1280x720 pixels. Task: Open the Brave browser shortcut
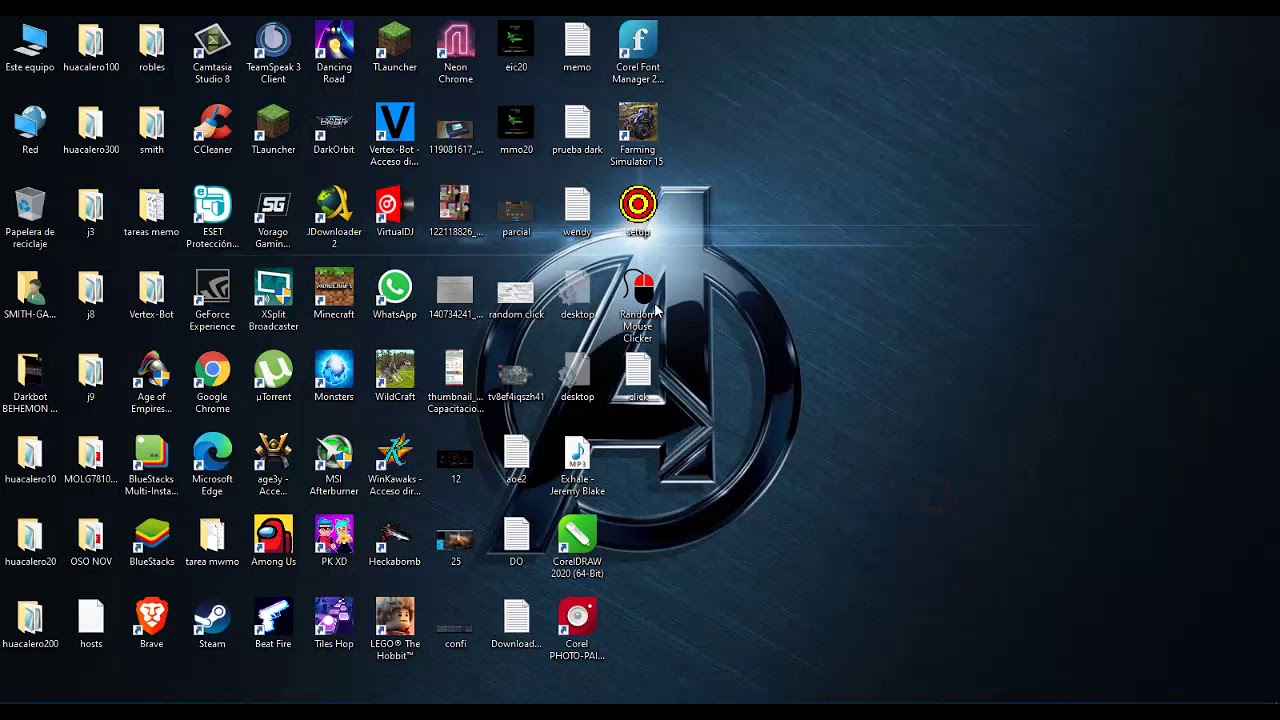coord(151,622)
